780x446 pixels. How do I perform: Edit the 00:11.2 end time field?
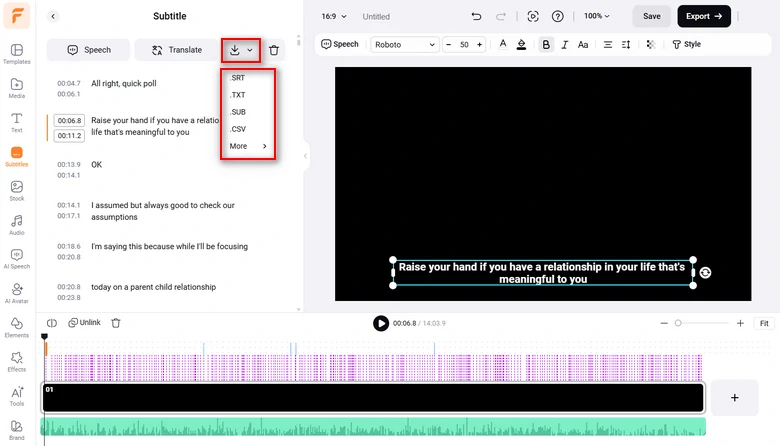(69, 135)
